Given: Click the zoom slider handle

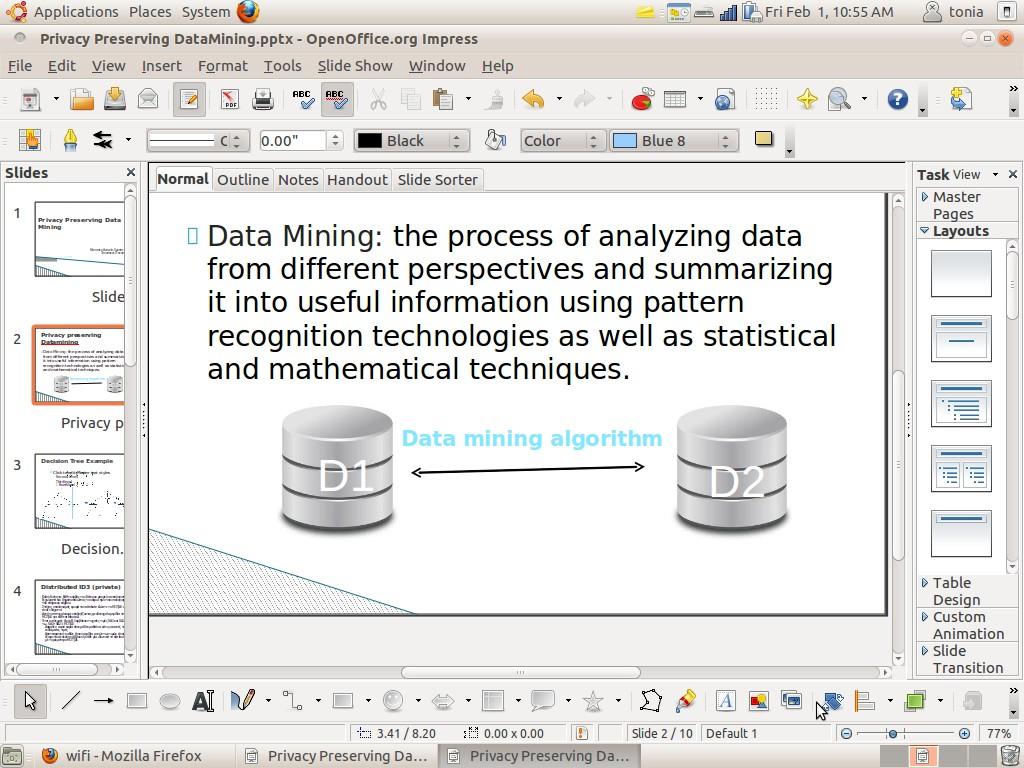Looking at the screenshot, I should pos(892,733).
